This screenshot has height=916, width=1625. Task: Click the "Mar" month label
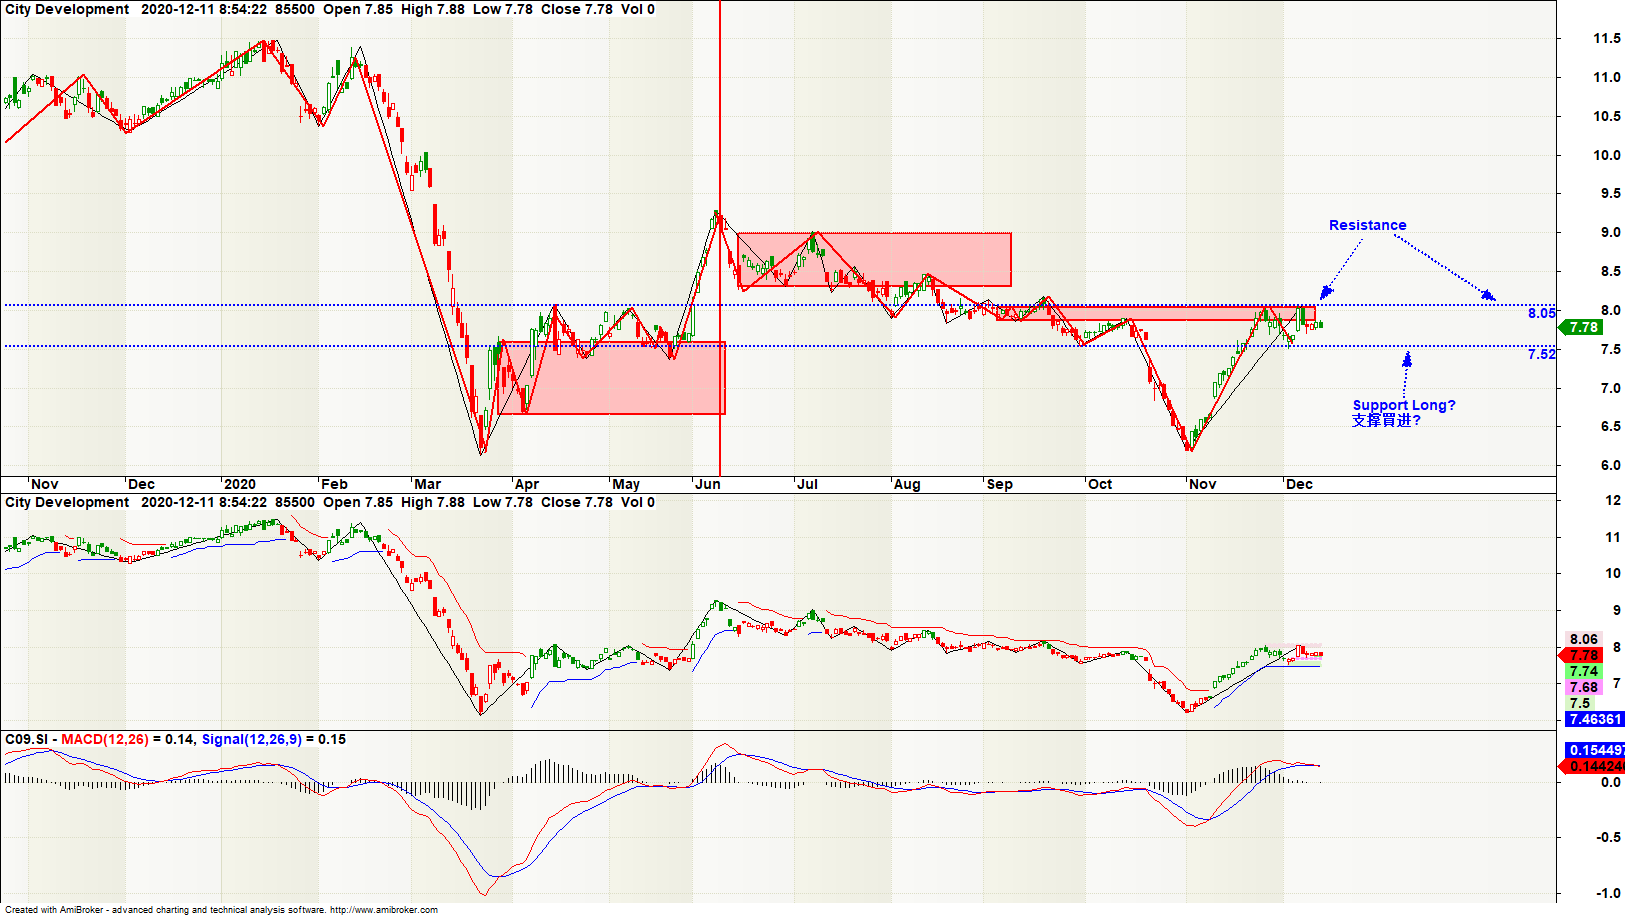tap(427, 484)
